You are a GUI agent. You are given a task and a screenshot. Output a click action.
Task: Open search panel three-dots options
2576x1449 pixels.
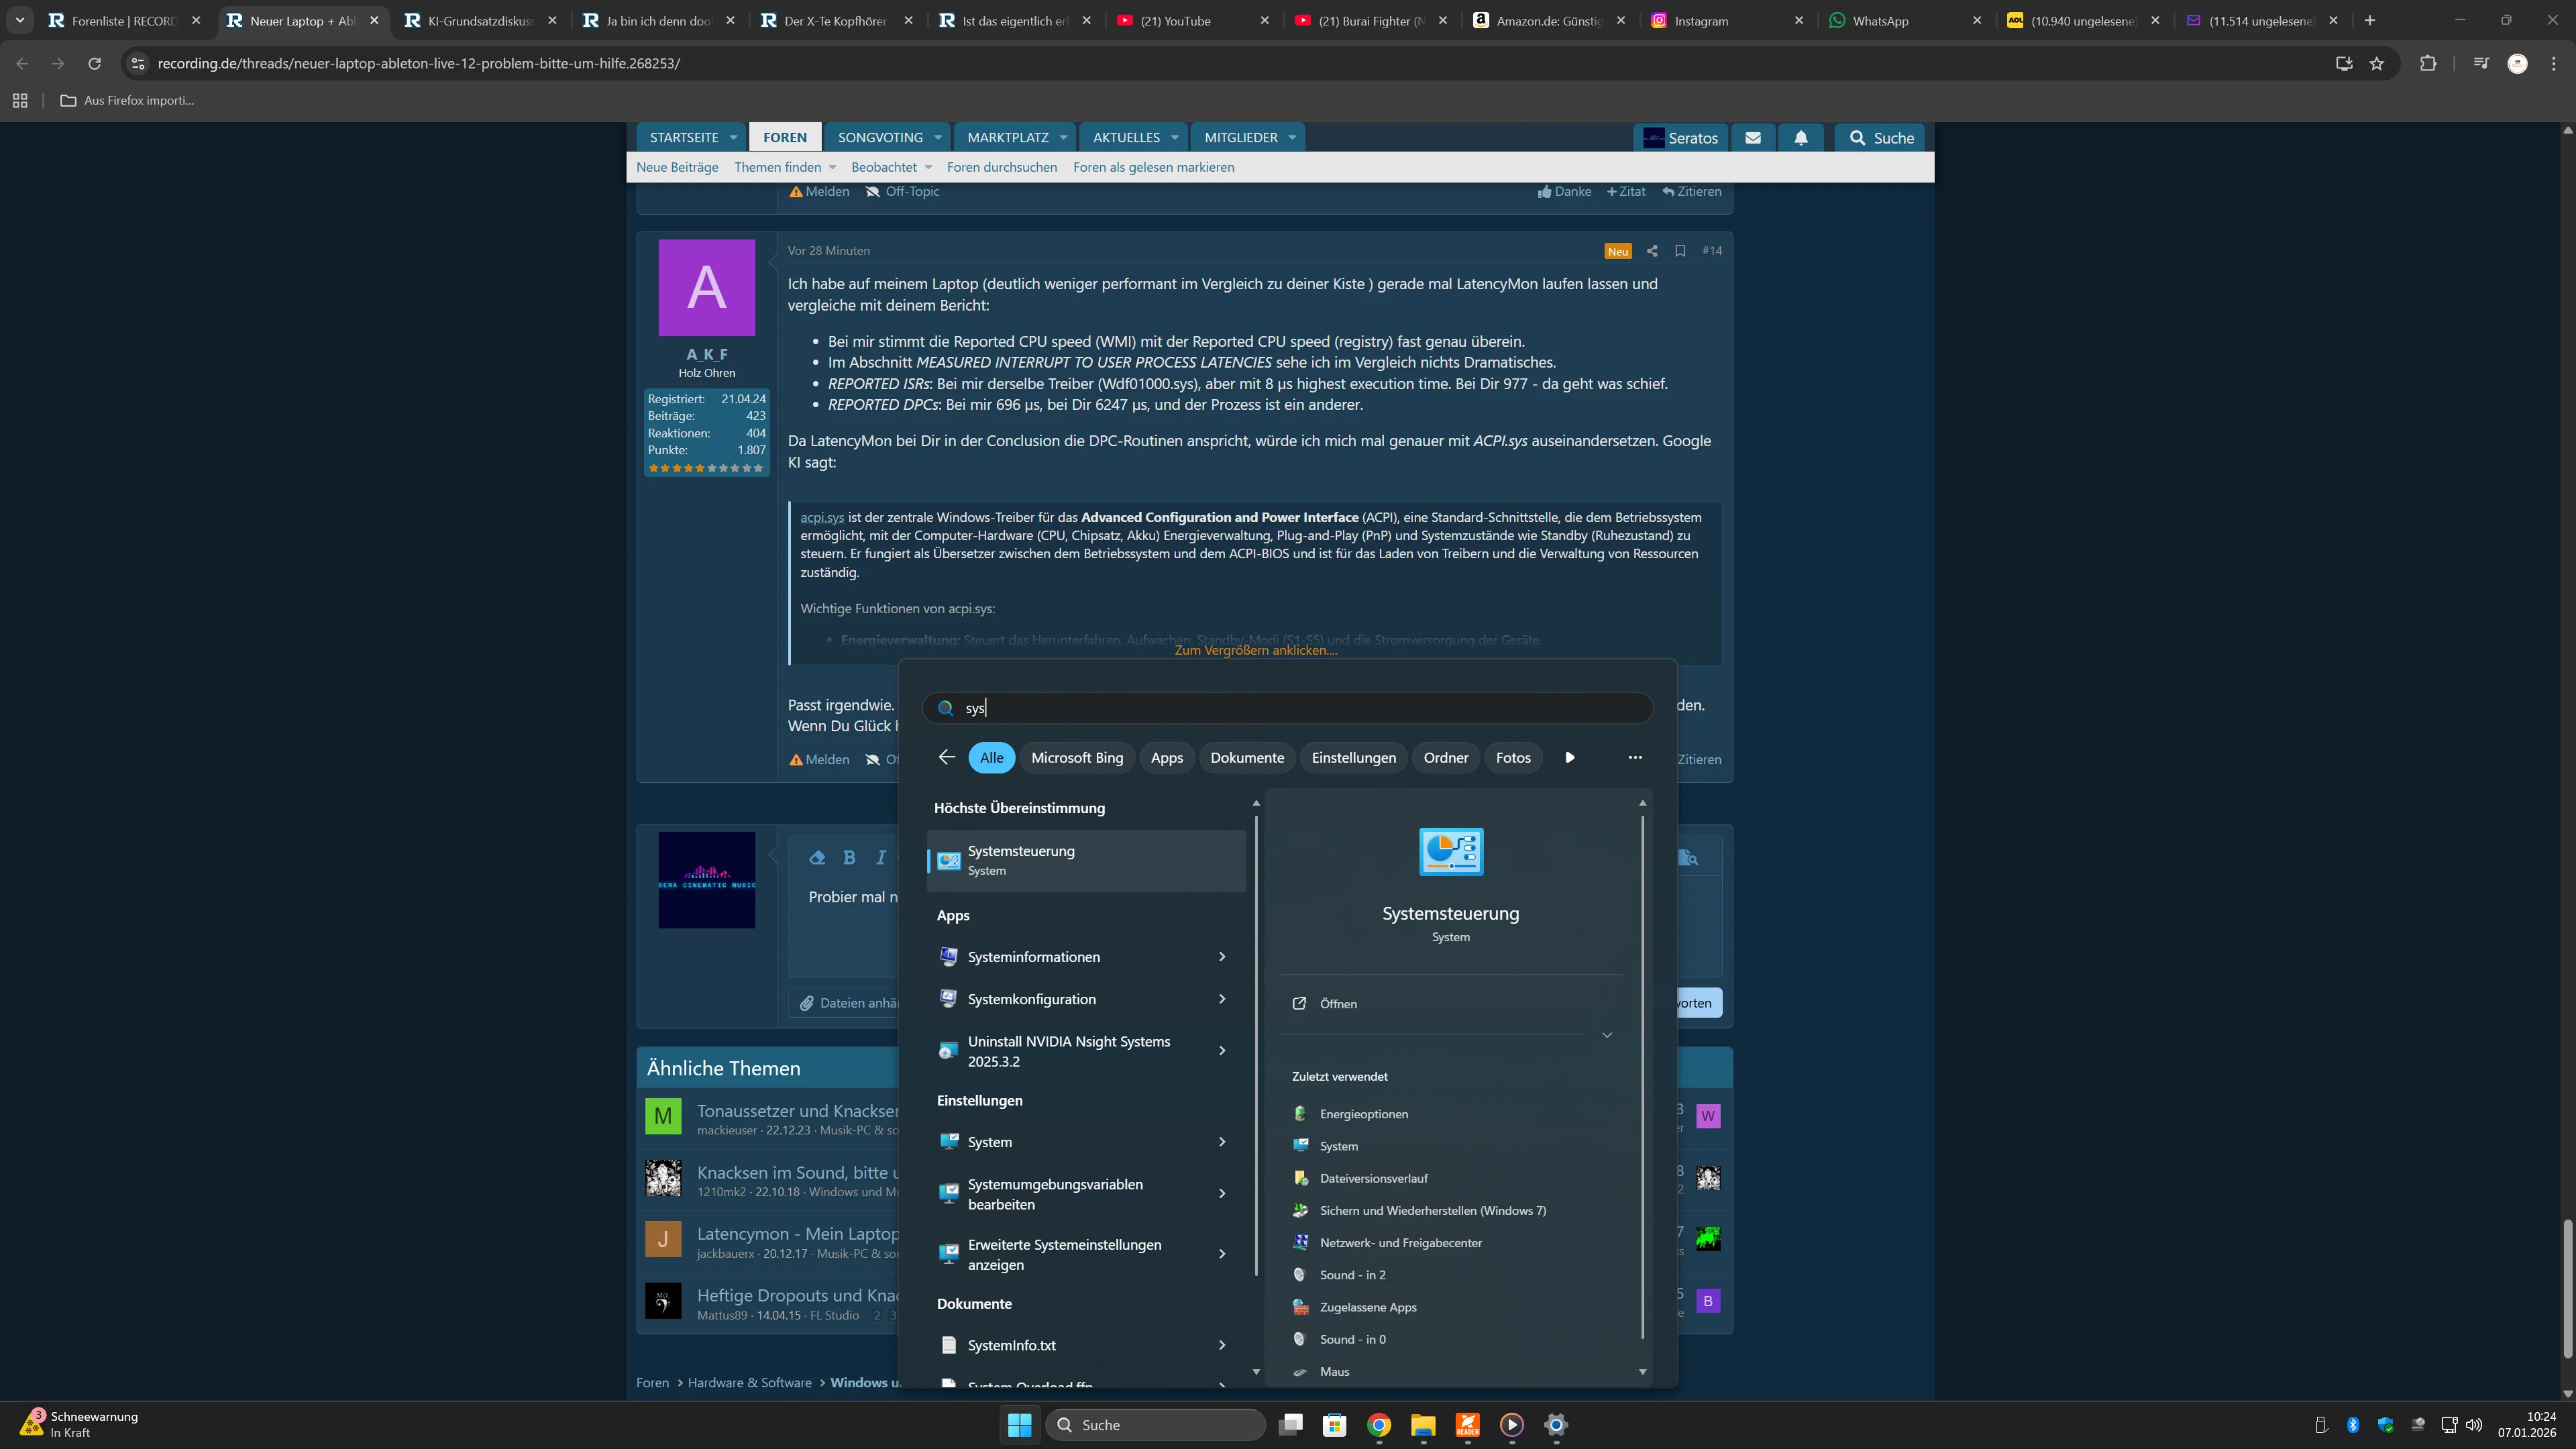[1635, 757]
